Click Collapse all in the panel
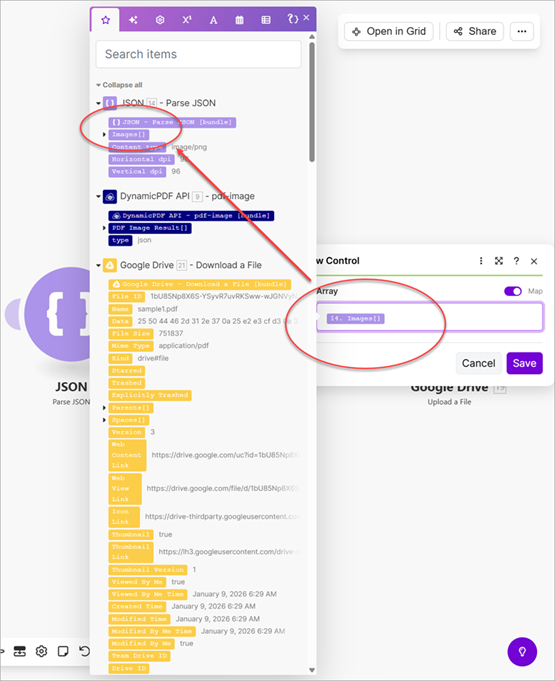The image size is (555, 681). (x=119, y=85)
